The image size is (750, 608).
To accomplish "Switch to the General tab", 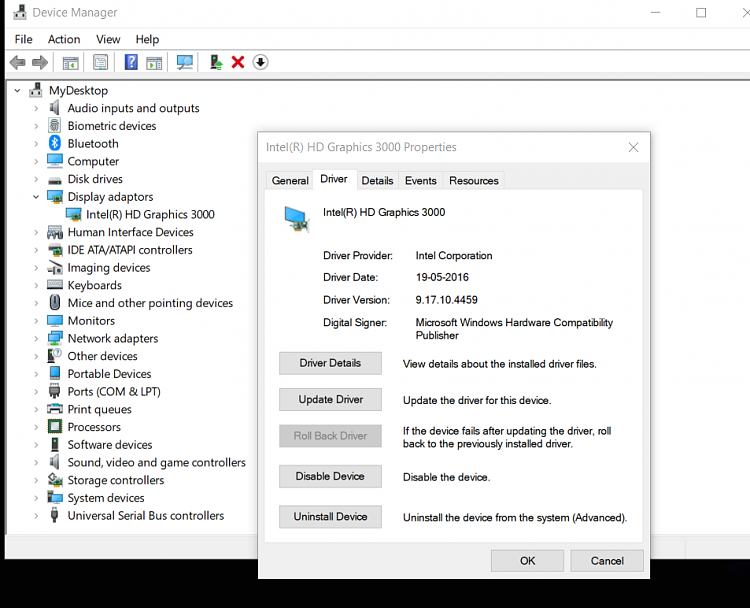I will coord(290,180).
